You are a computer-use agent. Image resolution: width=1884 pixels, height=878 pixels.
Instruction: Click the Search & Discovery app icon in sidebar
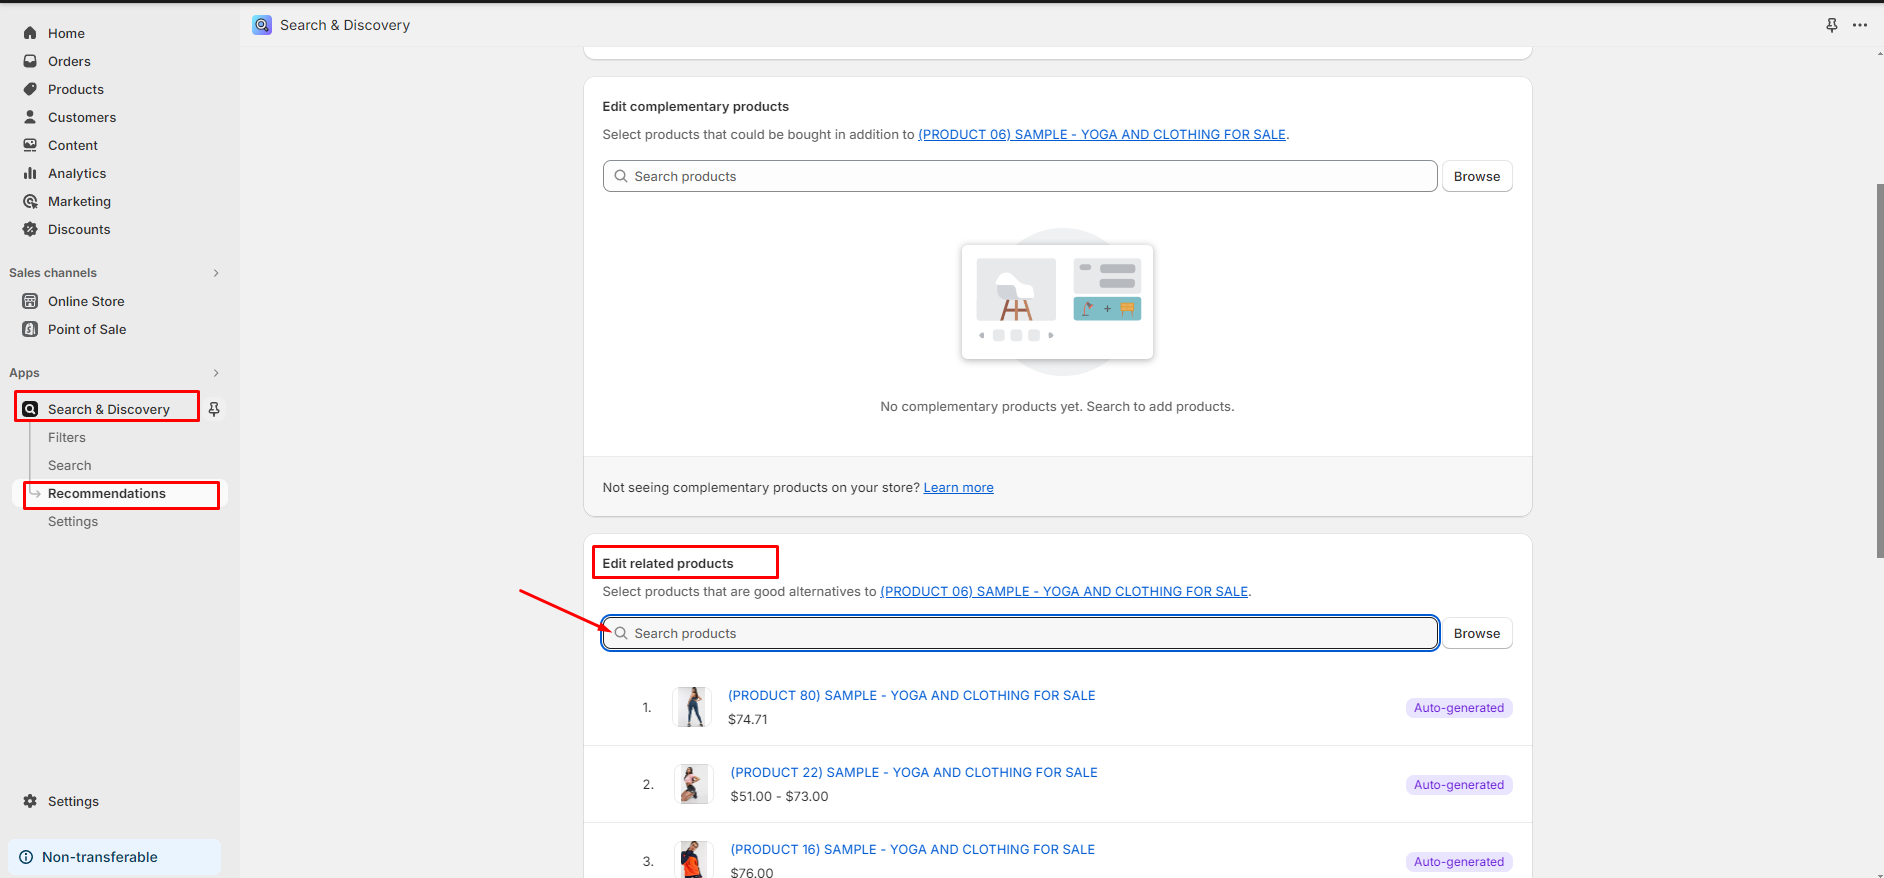(x=30, y=409)
